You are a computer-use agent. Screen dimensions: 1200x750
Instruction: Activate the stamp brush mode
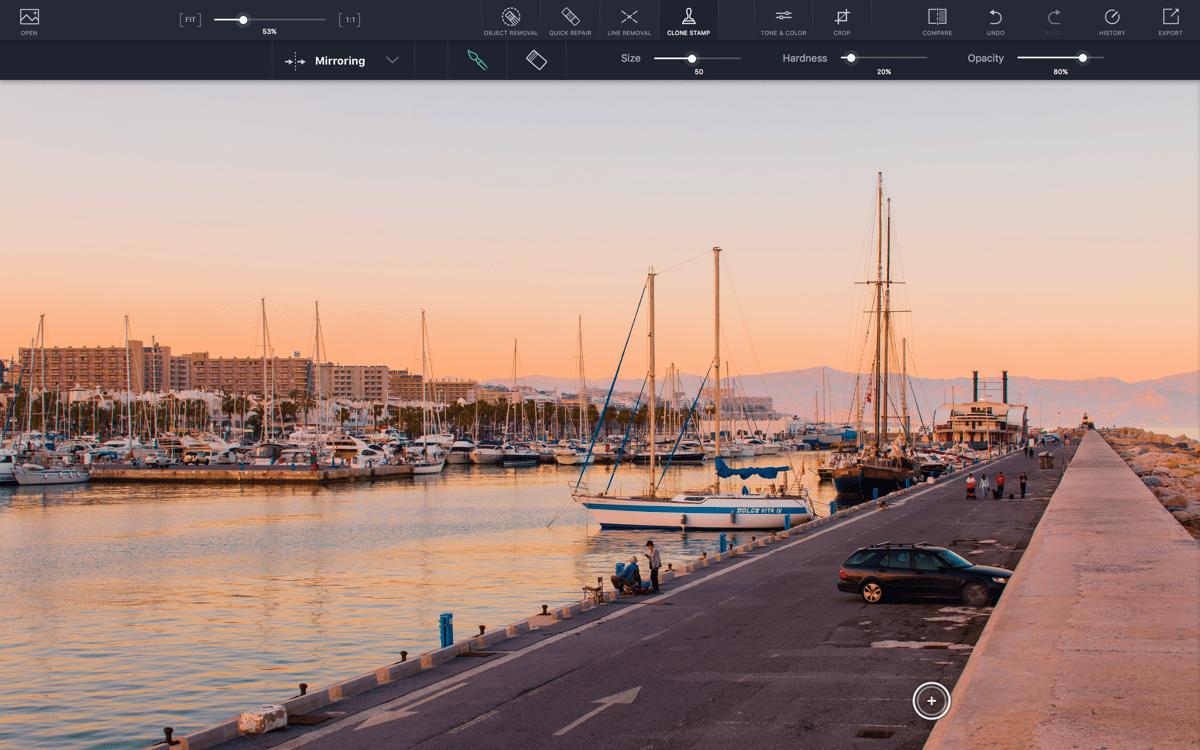pos(477,60)
